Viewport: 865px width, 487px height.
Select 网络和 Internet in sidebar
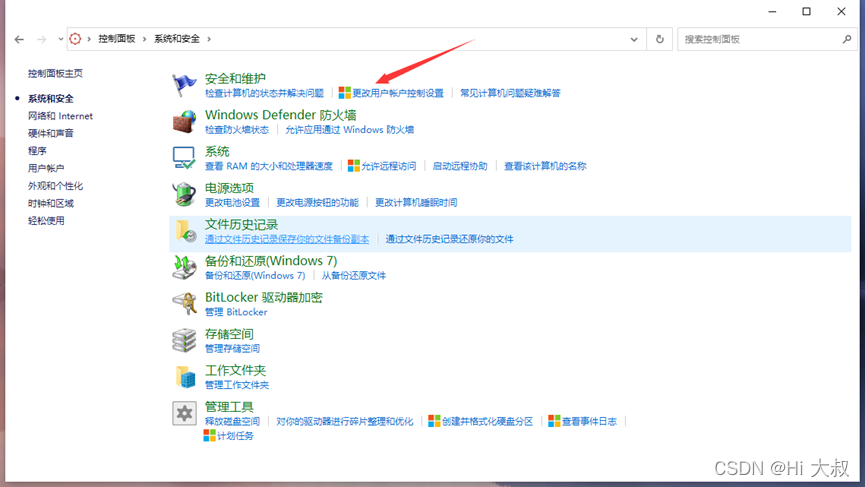[60, 116]
